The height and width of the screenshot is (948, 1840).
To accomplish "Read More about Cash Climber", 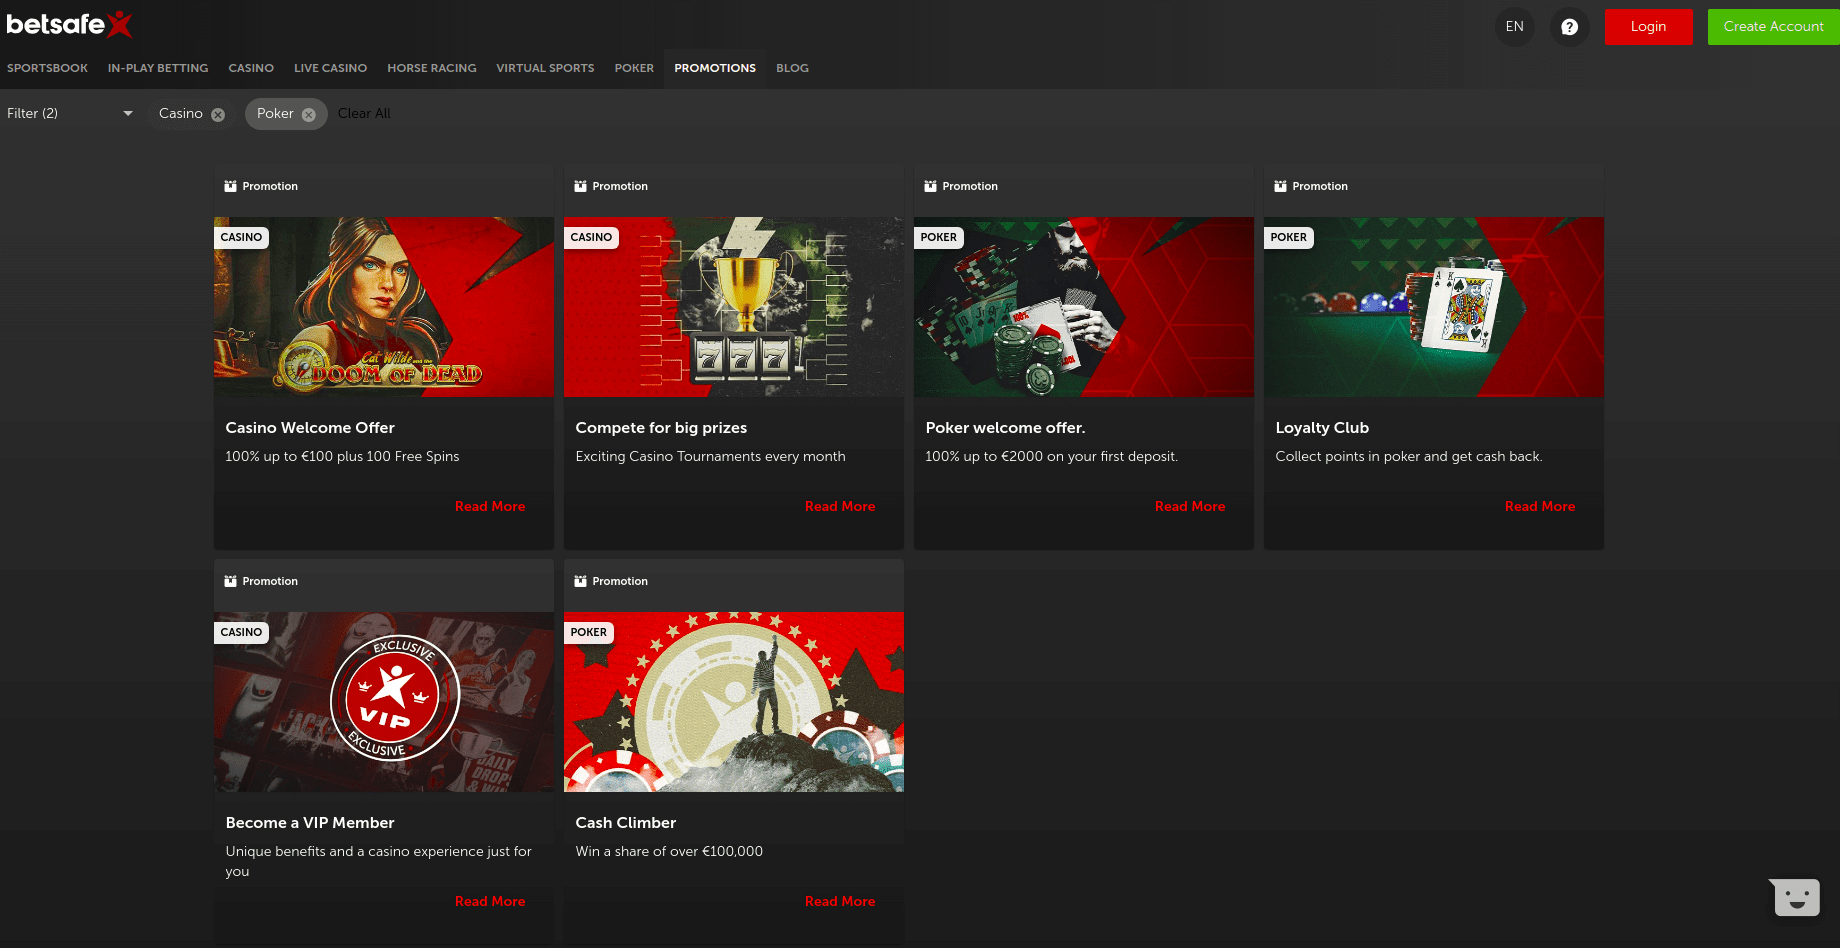I will (x=840, y=902).
